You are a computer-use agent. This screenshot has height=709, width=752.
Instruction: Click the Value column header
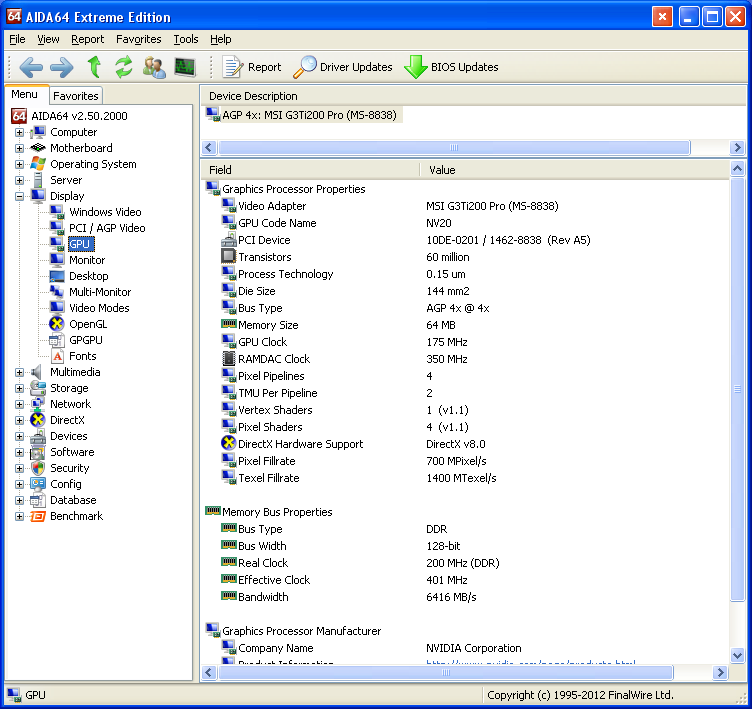[575, 170]
